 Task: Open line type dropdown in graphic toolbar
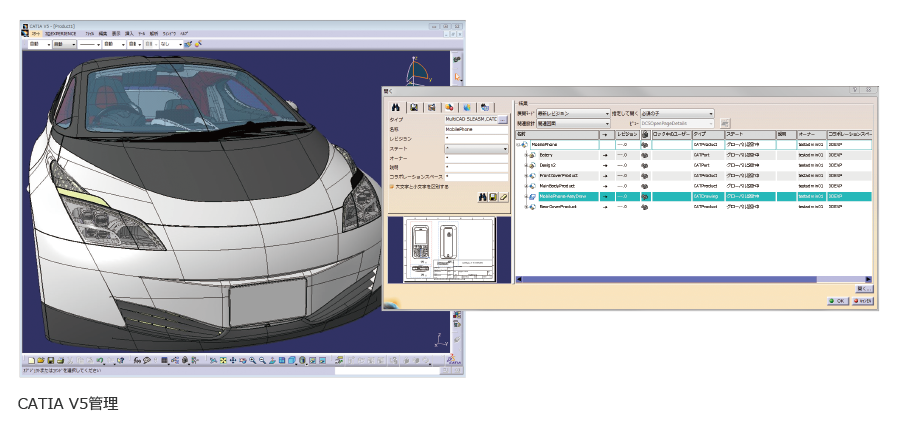(x=89, y=44)
